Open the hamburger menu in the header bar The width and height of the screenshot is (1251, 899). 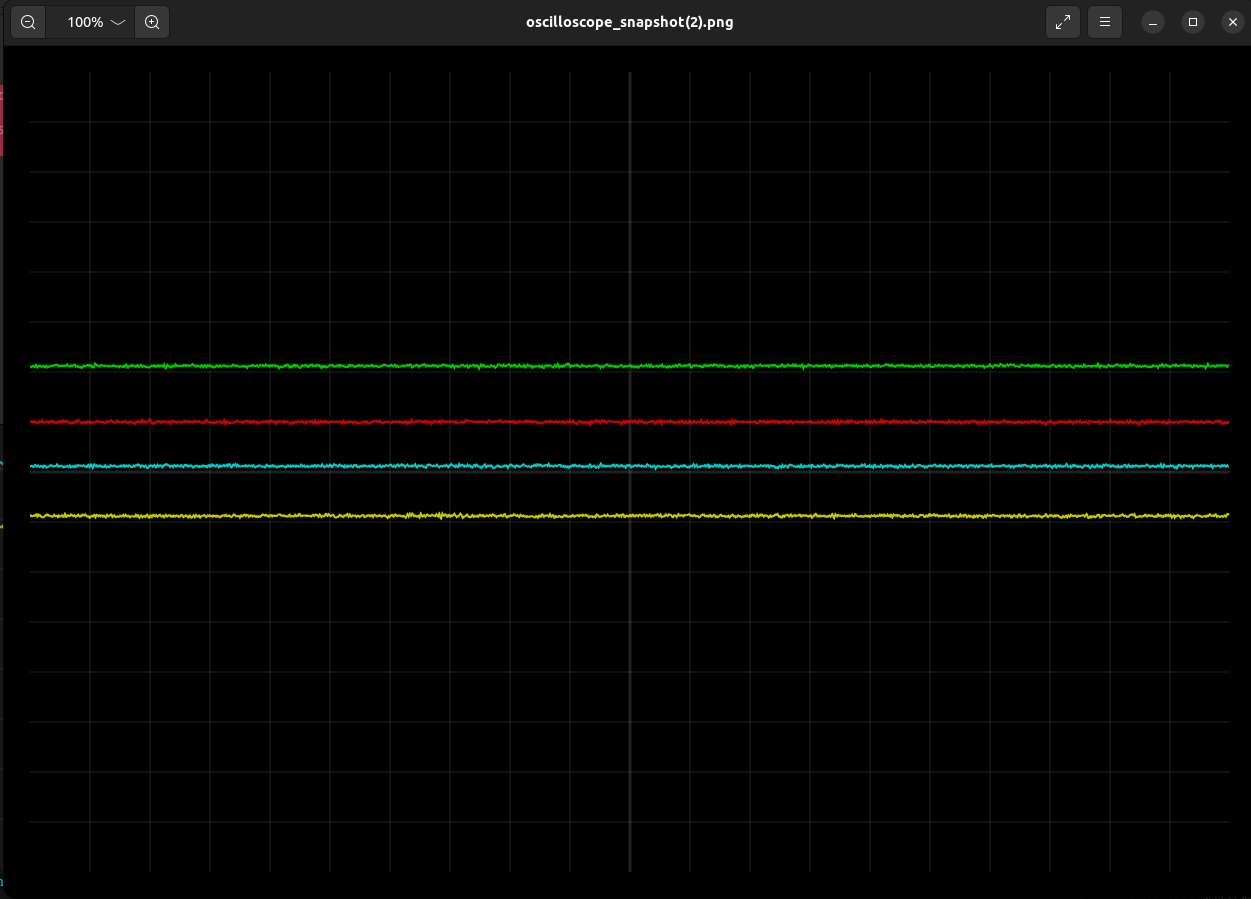(x=1104, y=21)
